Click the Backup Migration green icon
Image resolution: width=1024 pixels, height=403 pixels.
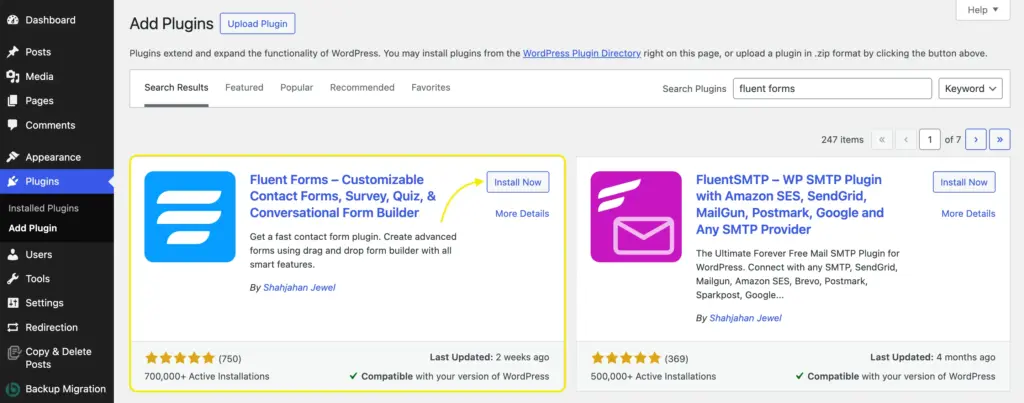click(x=12, y=389)
